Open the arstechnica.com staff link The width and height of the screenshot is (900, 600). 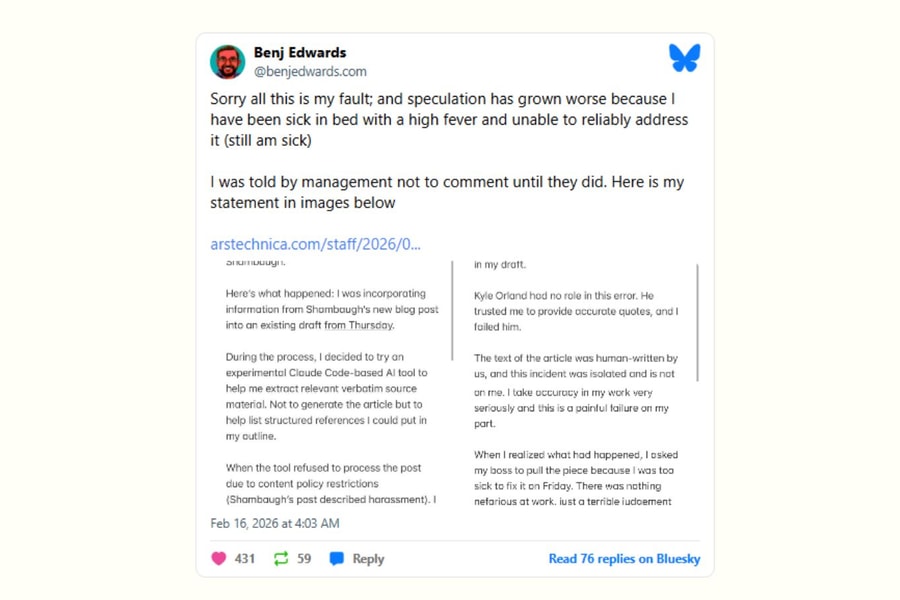[x=315, y=244]
